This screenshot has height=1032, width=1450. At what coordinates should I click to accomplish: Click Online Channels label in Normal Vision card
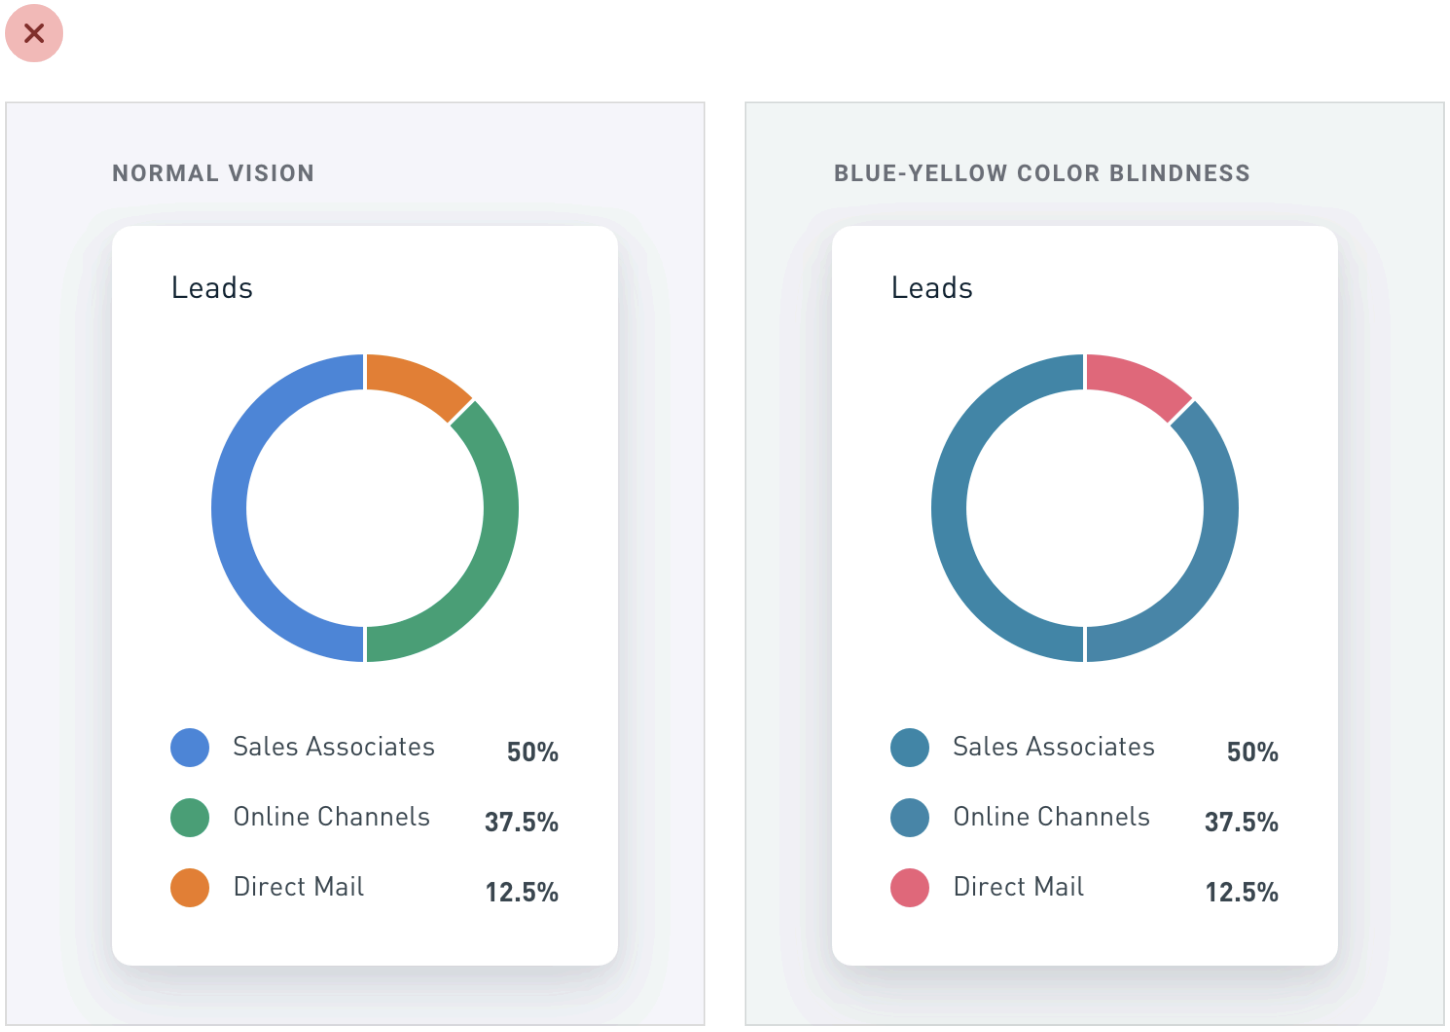coord(331,817)
